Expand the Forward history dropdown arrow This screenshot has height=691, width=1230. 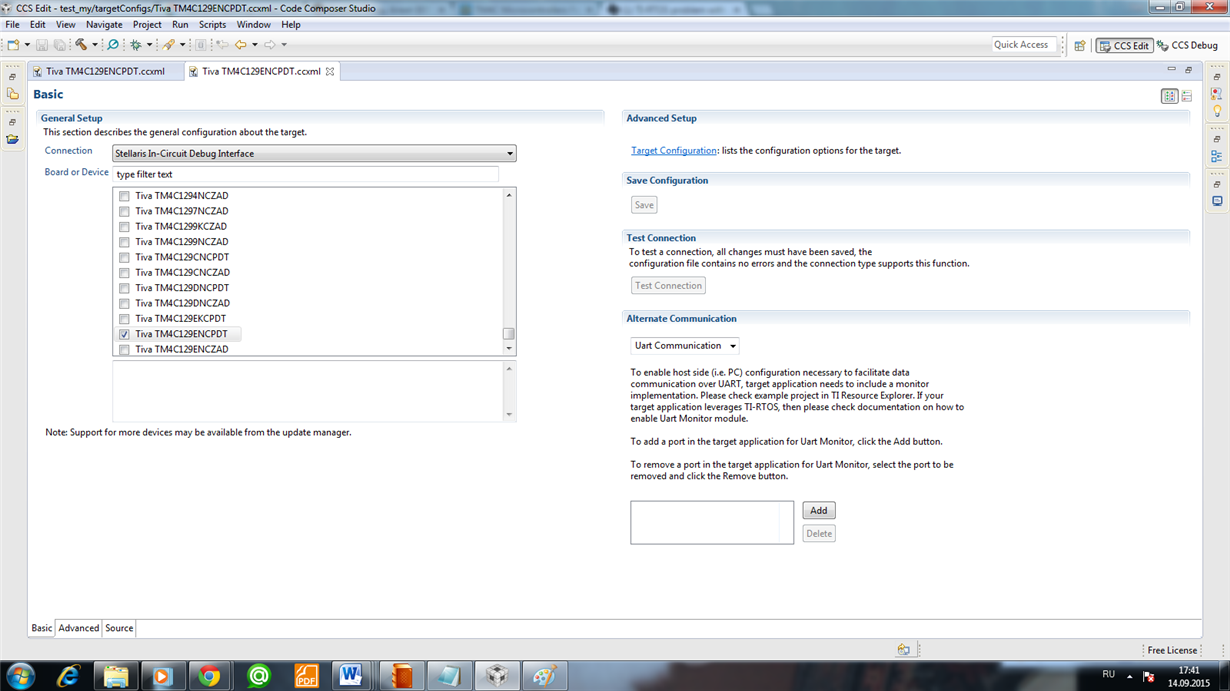point(284,45)
